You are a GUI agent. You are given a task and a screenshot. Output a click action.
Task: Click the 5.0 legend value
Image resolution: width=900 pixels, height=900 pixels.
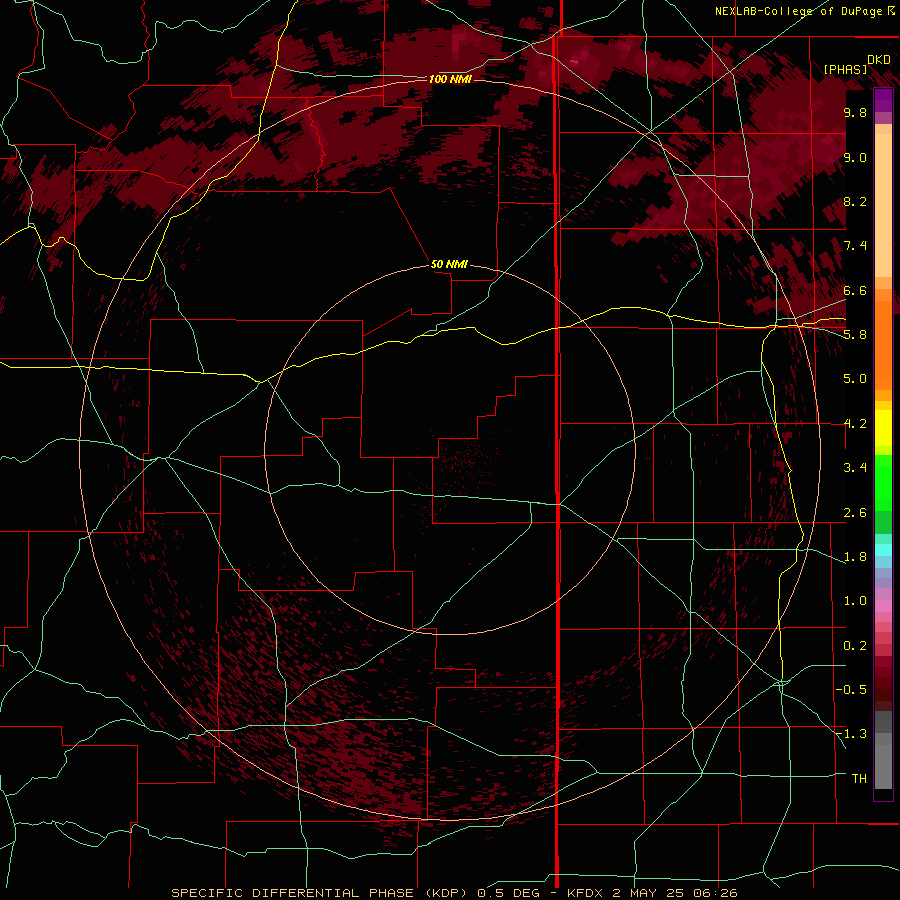[x=855, y=379]
